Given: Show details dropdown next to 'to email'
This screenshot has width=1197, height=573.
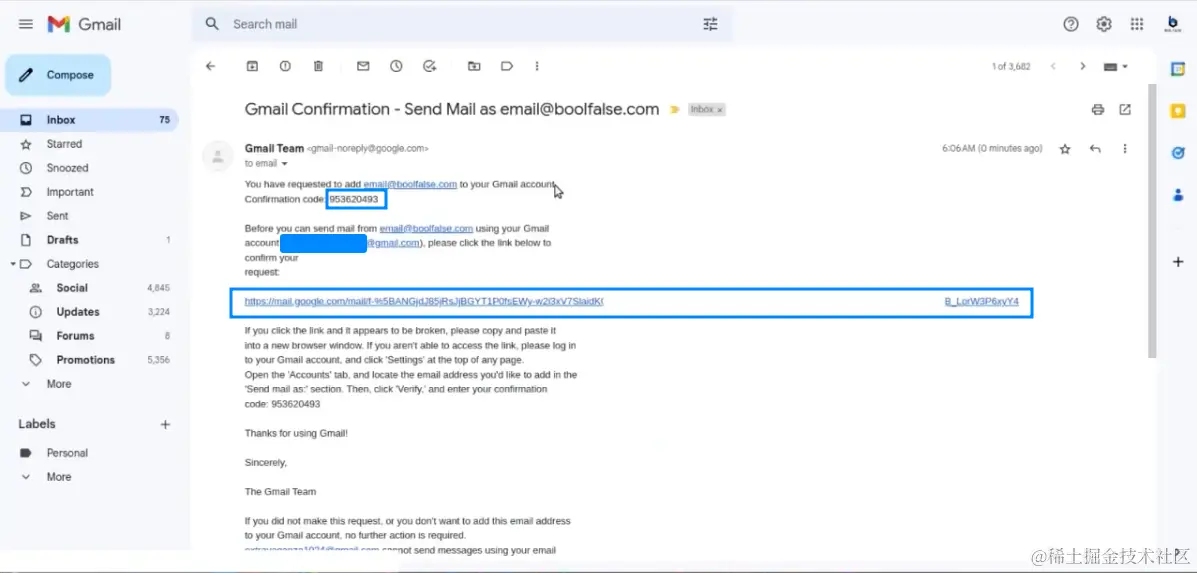Looking at the screenshot, I should [x=285, y=164].
